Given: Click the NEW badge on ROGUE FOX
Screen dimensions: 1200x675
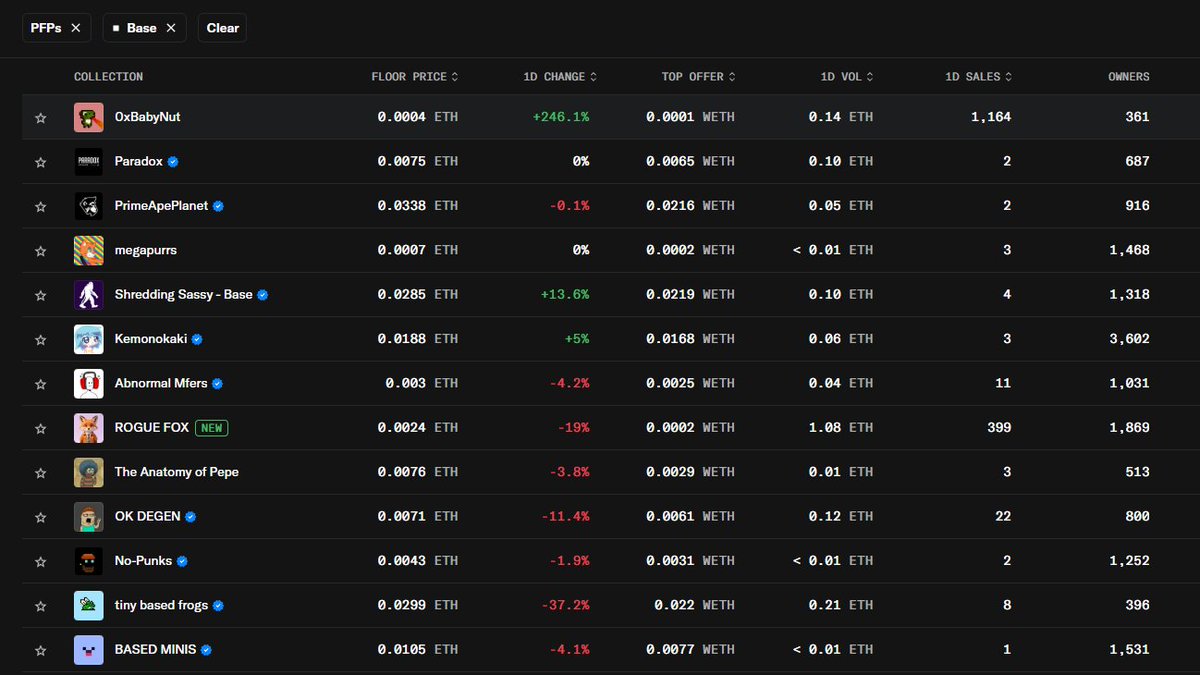Looking at the screenshot, I should pos(211,428).
